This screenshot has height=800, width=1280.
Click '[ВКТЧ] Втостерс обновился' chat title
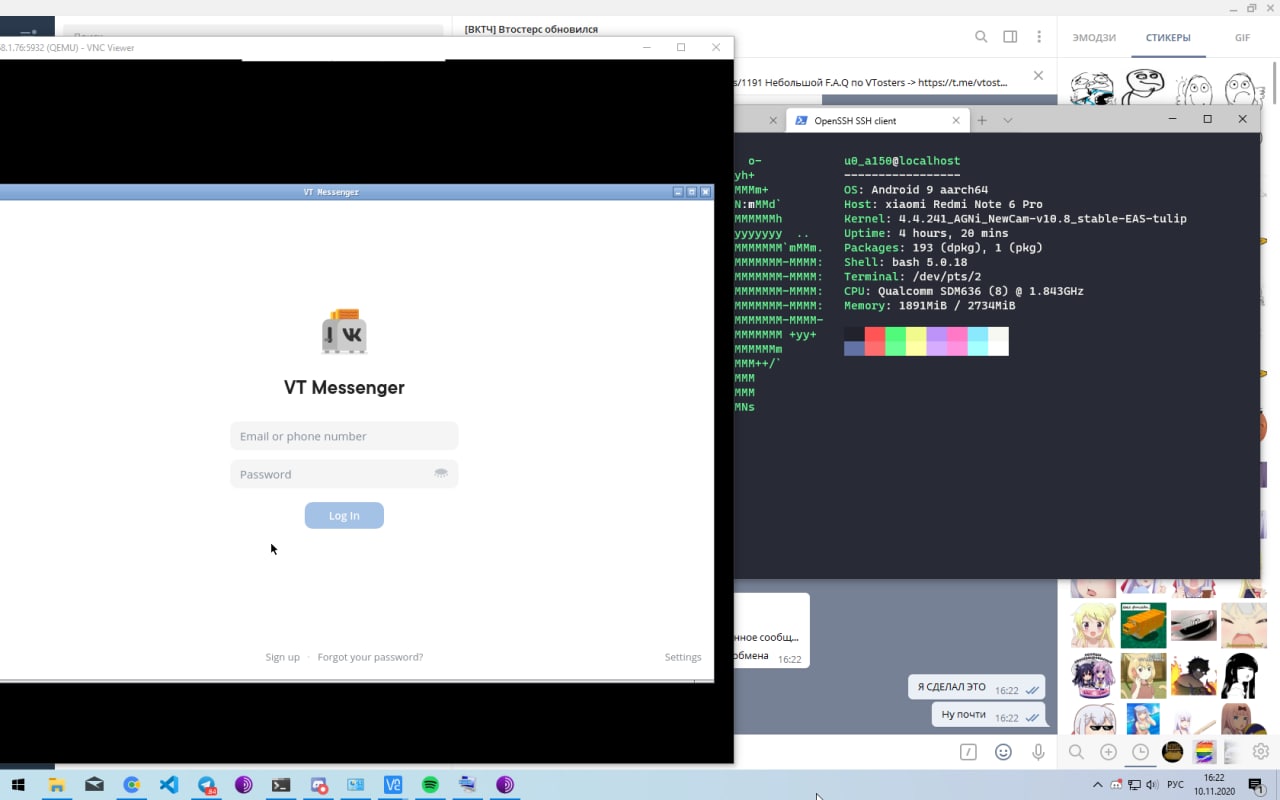point(531,29)
